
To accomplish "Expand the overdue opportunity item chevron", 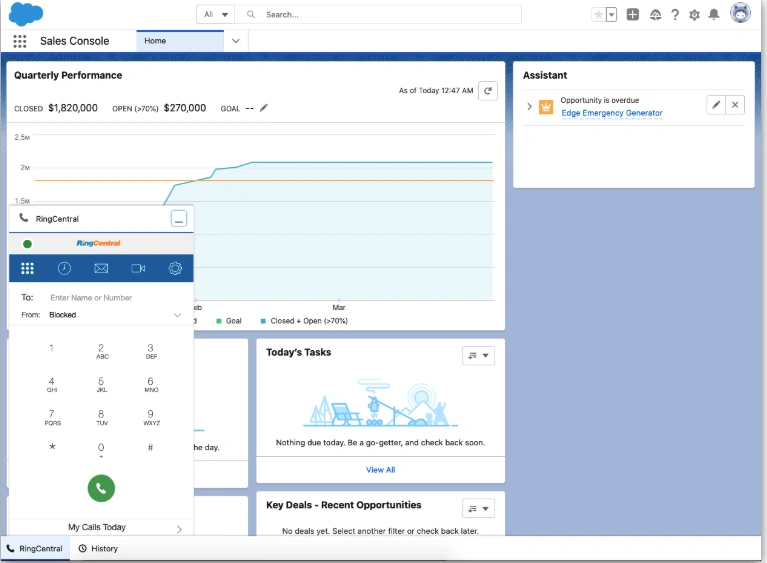I will point(529,106).
